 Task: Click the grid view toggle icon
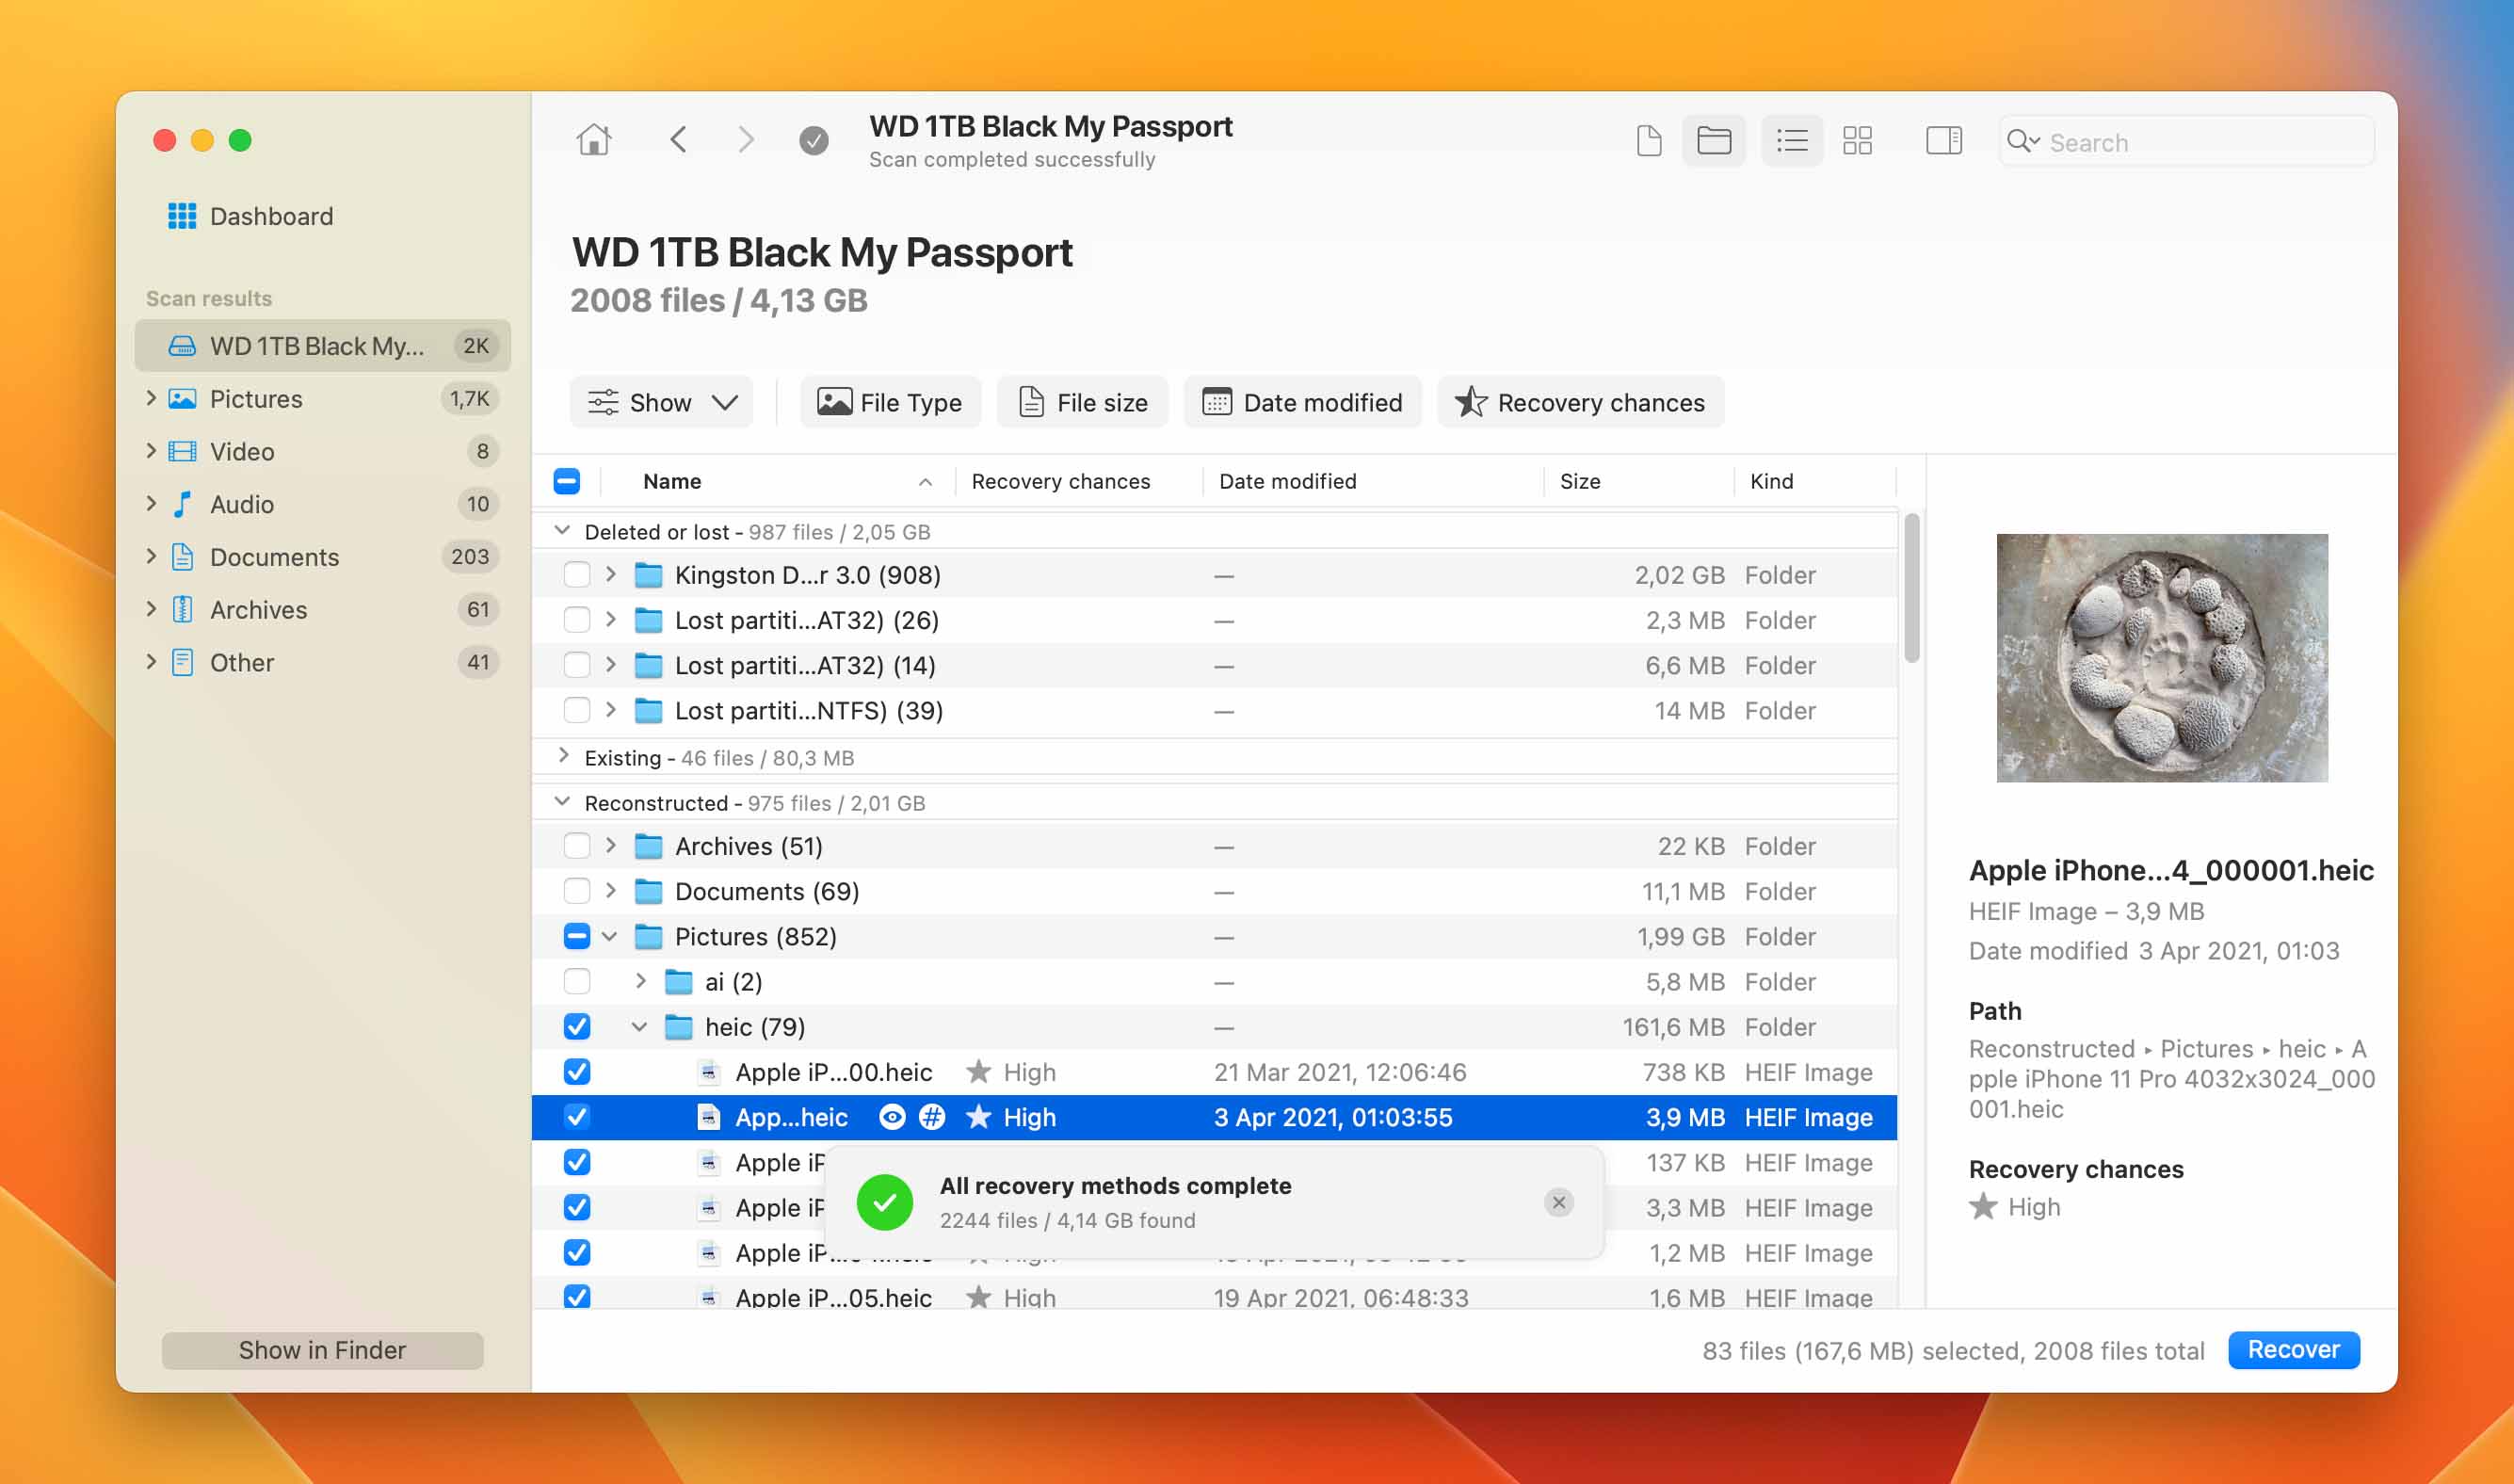point(1855,141)
